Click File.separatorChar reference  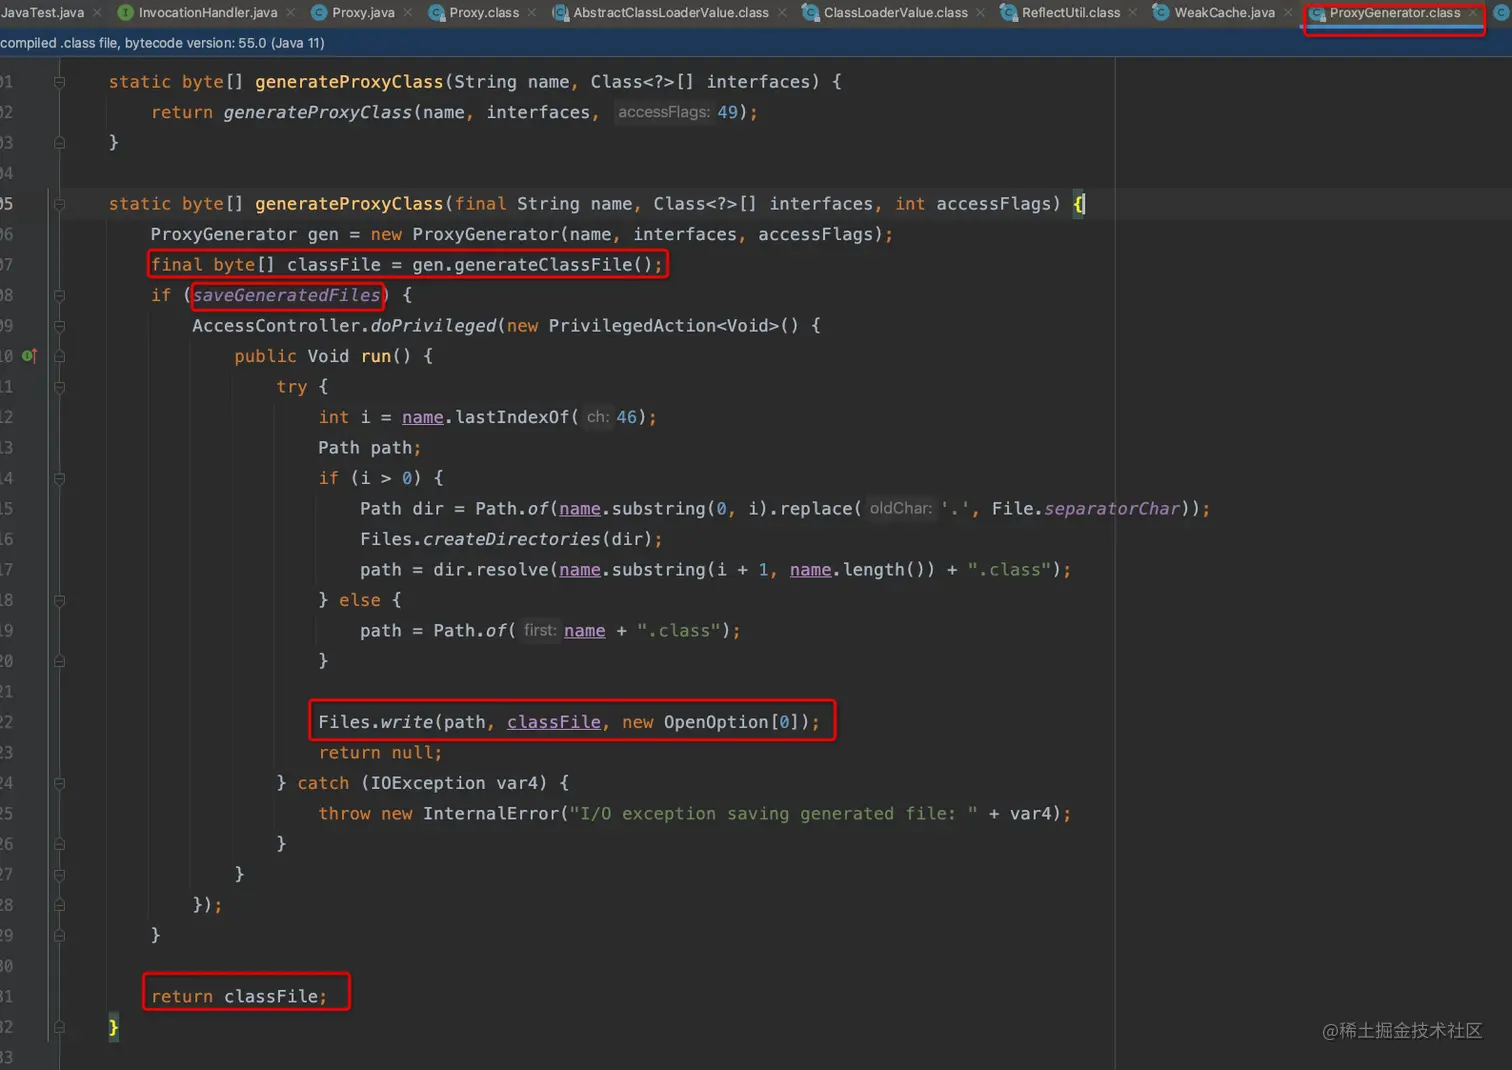coord(1086,509)
